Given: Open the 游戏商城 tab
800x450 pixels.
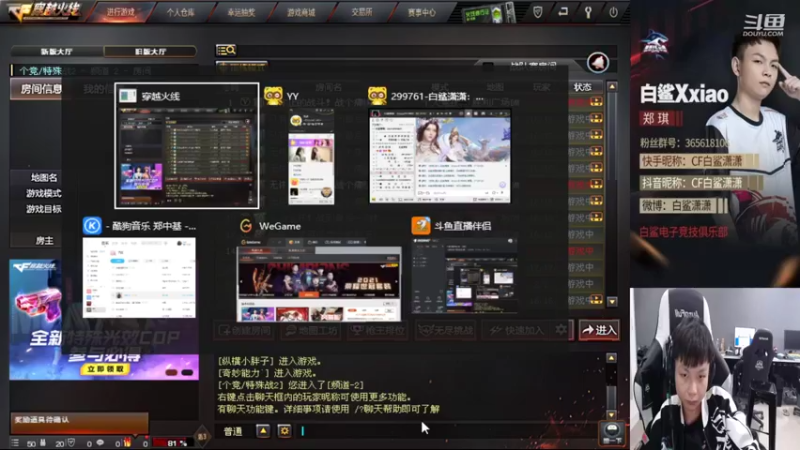Looking at the screenshot, I should pyautogui.click(x=301, y=12).
